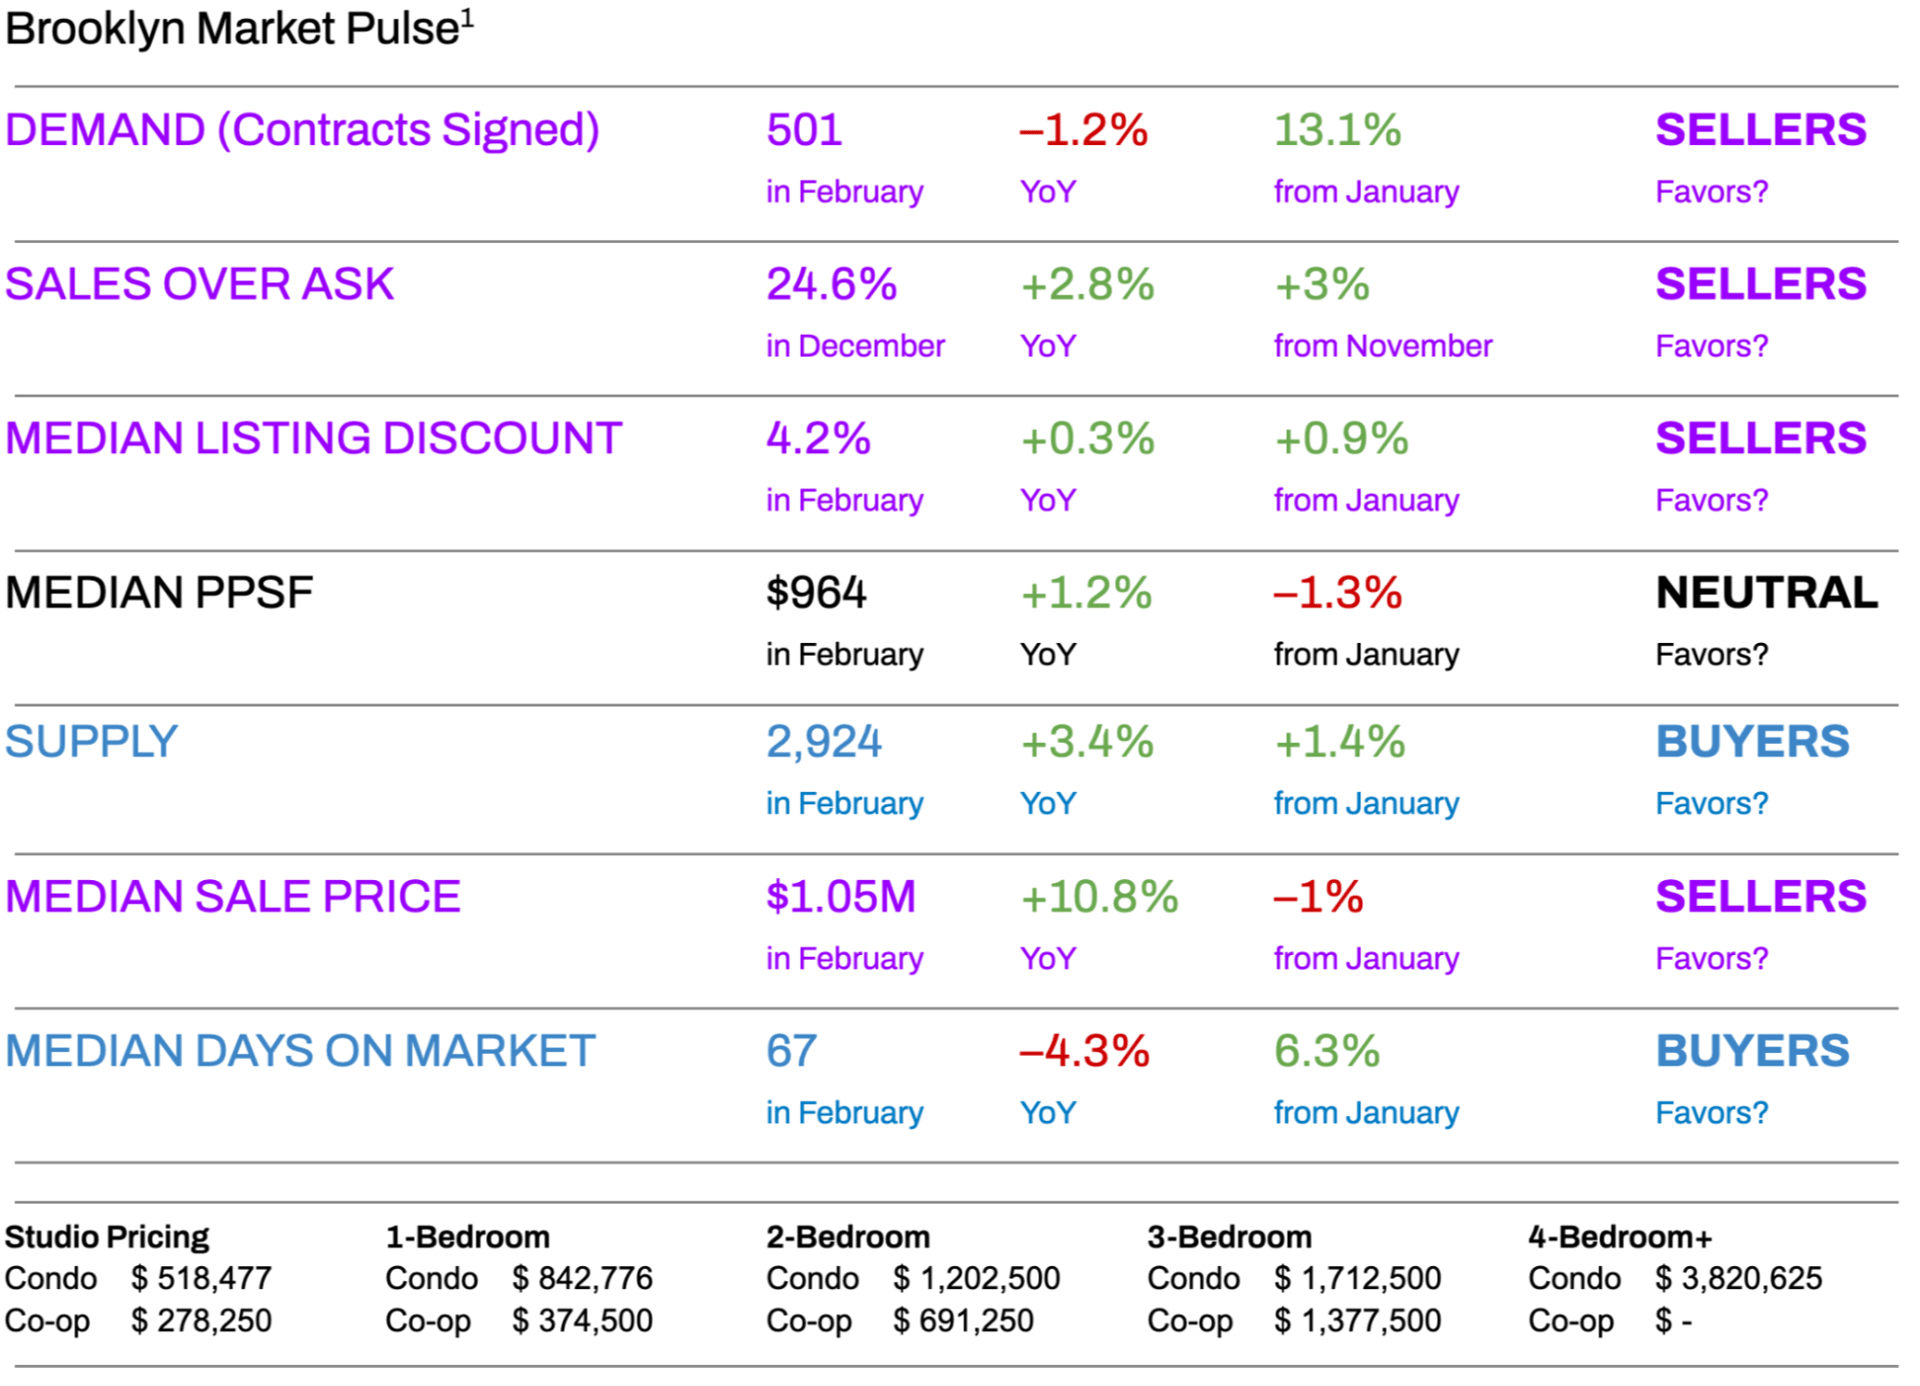Click the 501 contracts signed value
Image resolution: width=1920 pixels, height=1386 pixels.
(804, 130)
